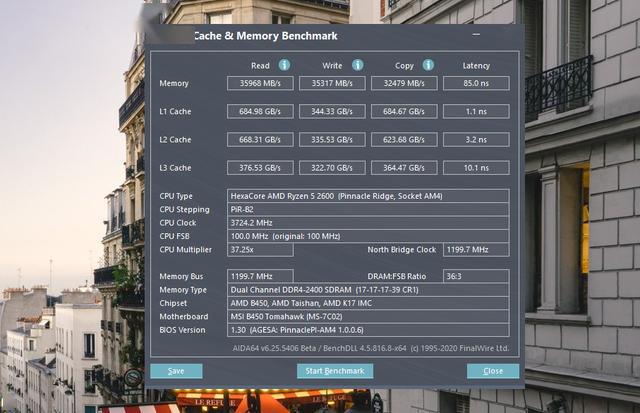Select the Memory Write result field
Image resolution: width=640 pixels, height=413 pixels.
pyautogui.click(x=332, y=83)
